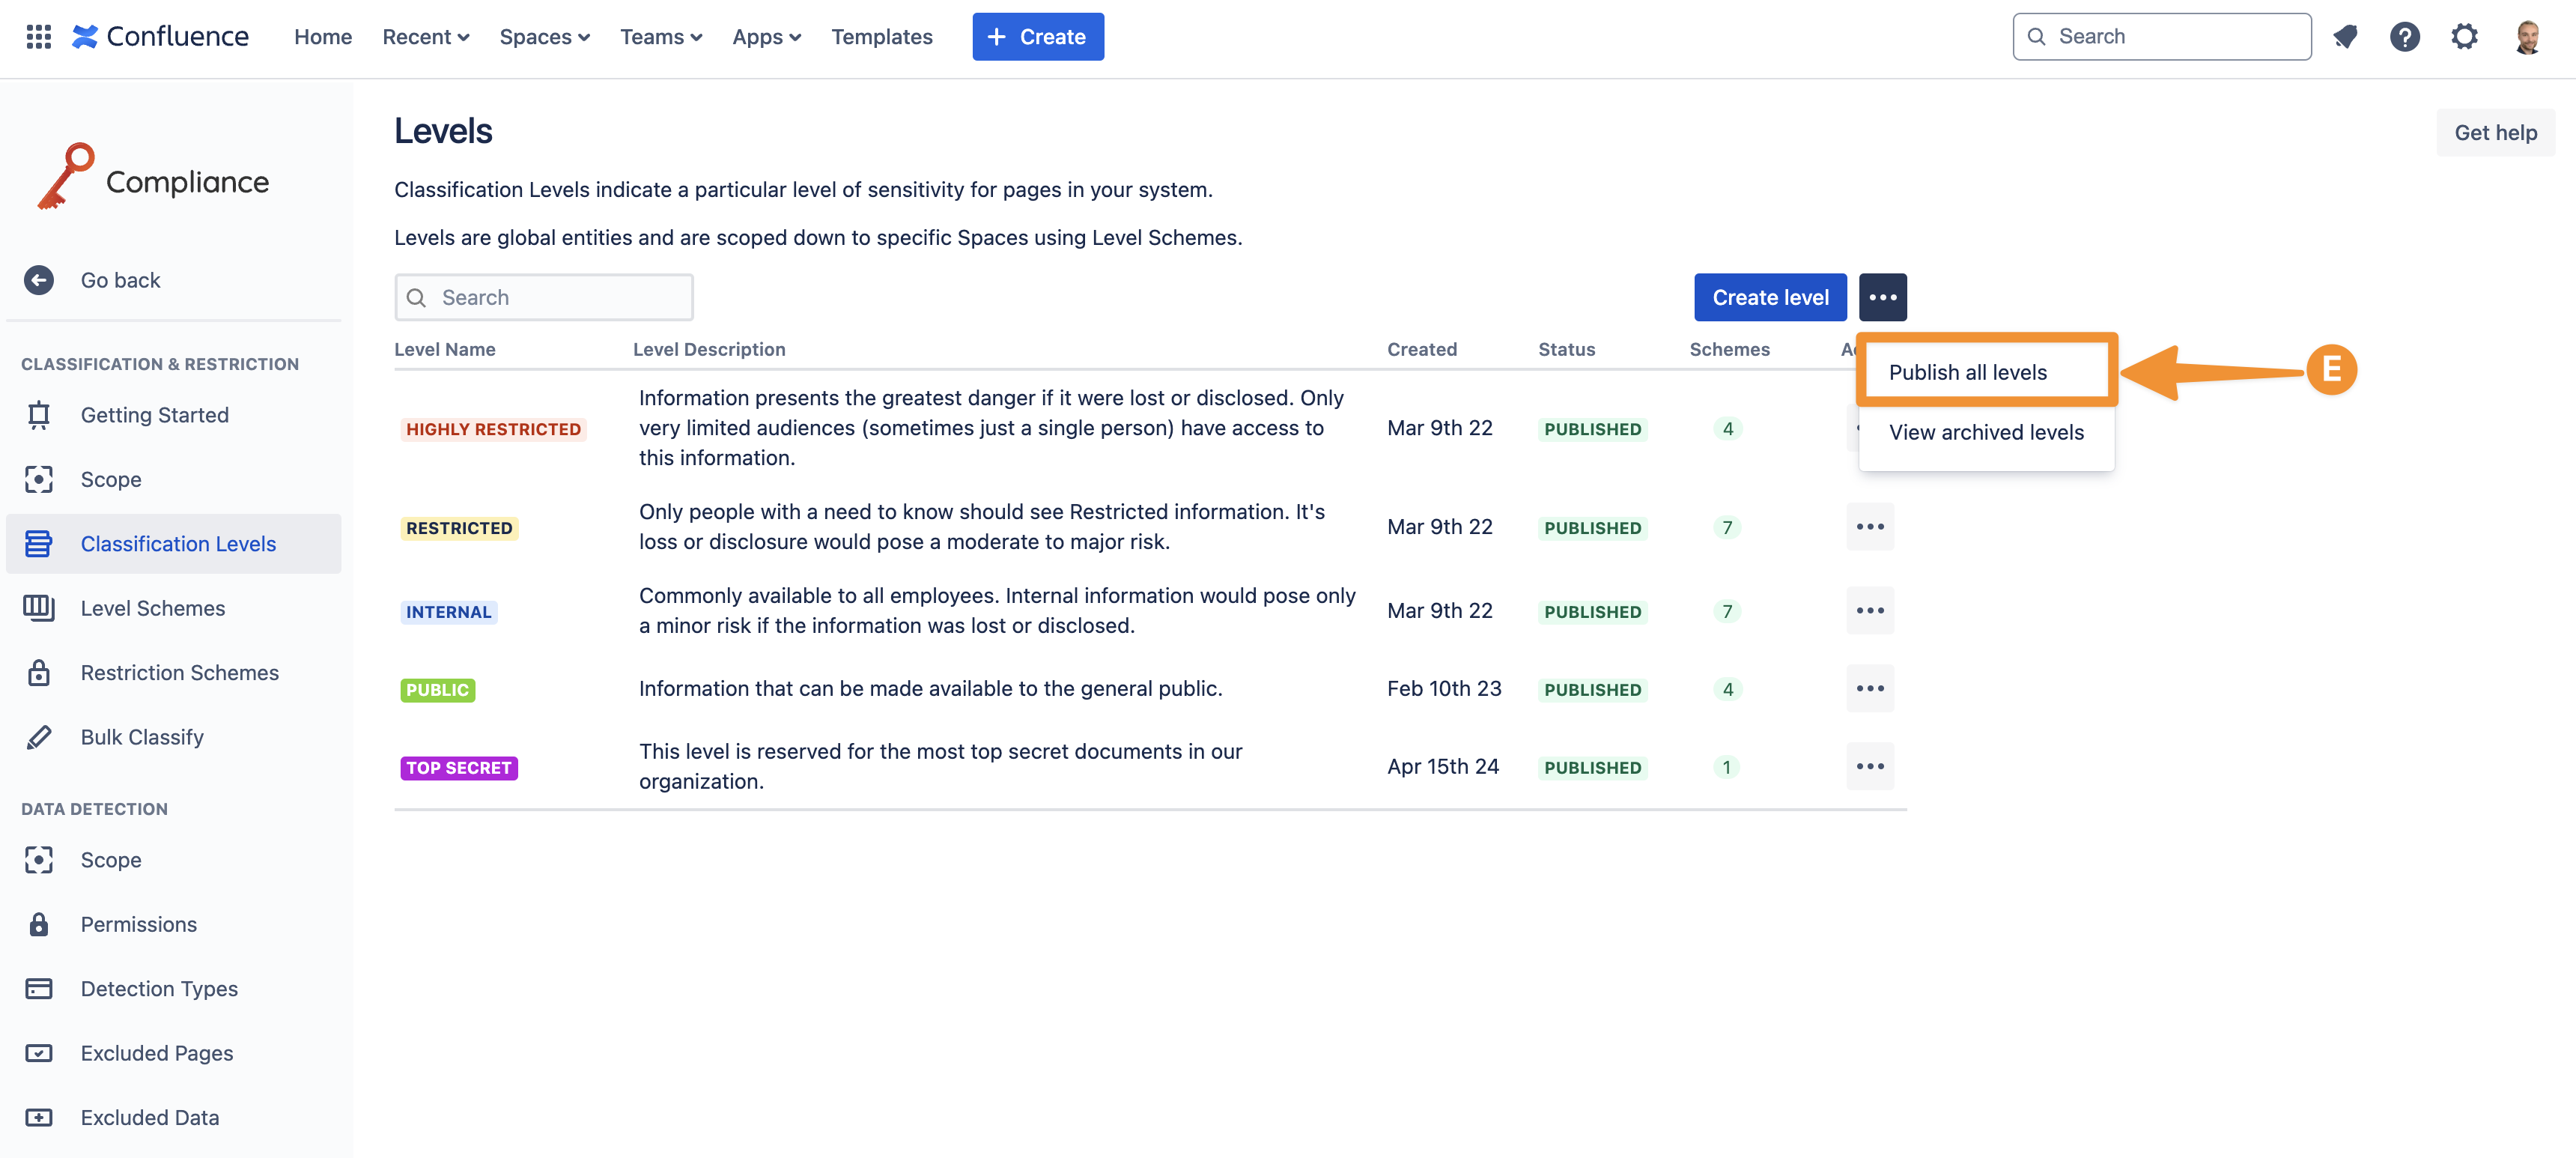Image resolution: width=2576 pixels, height=1158 pixels.
Task: Open Restriction Schemes lock item
Action: click(179, 673)
